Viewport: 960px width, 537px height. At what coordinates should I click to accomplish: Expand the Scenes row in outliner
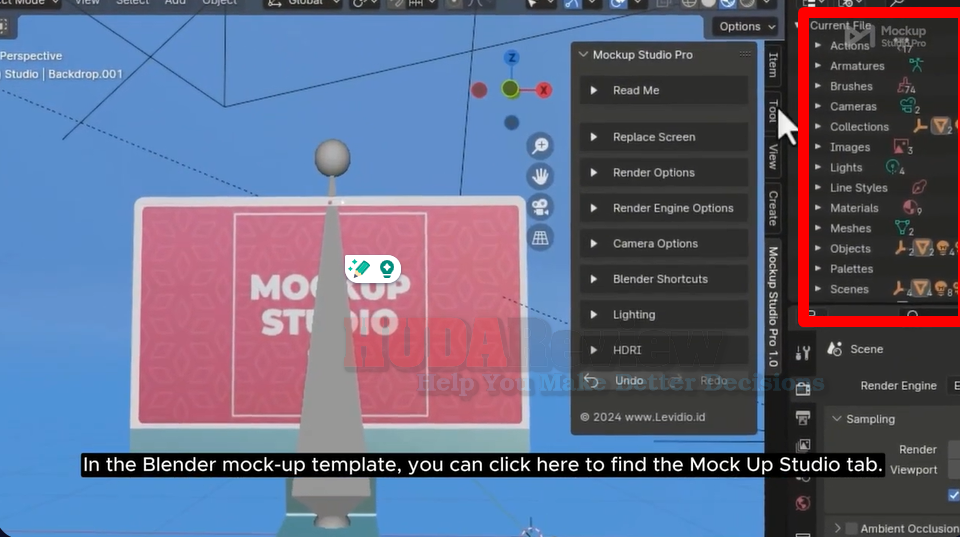pyautogui.click(x=818, y=288)
